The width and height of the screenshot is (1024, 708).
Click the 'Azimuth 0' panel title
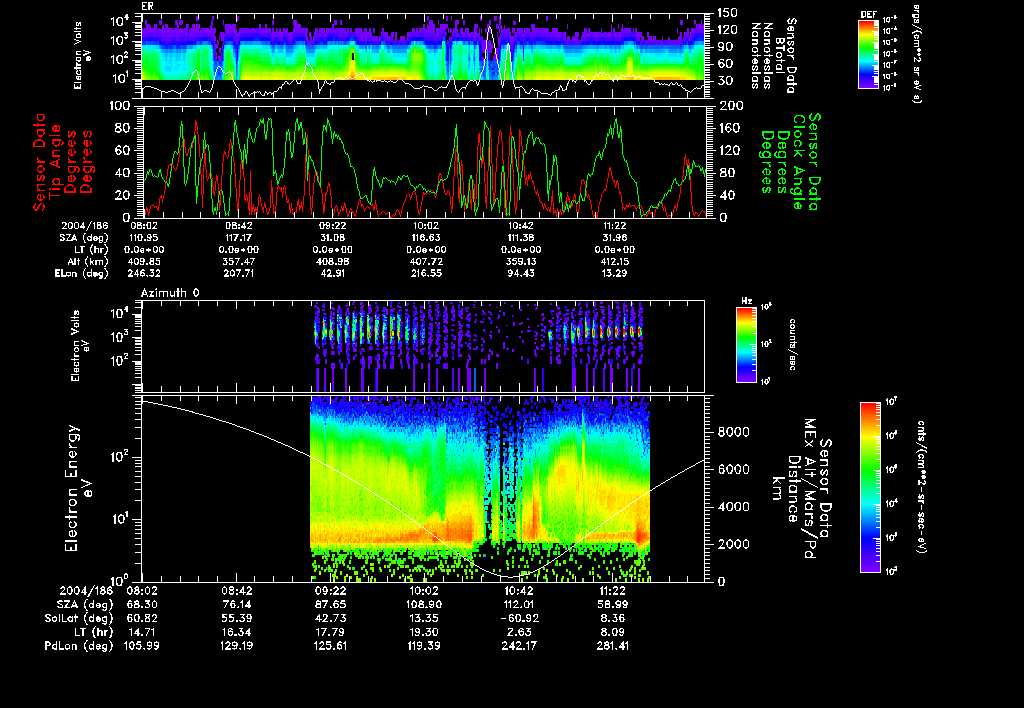pos(170,293)
